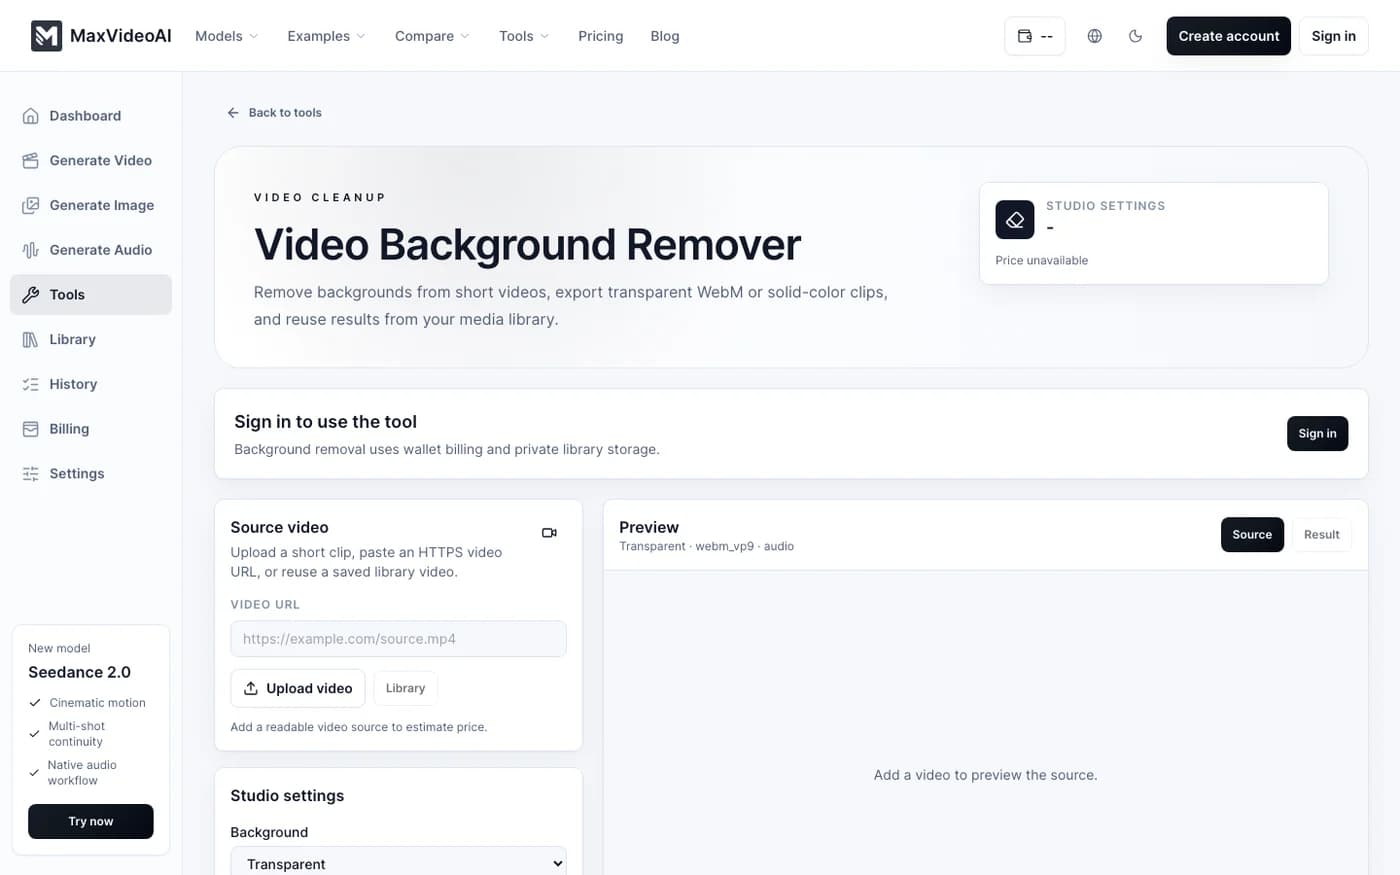
Task: Toggle dark mode moon icon
Action: [1135, 36]
